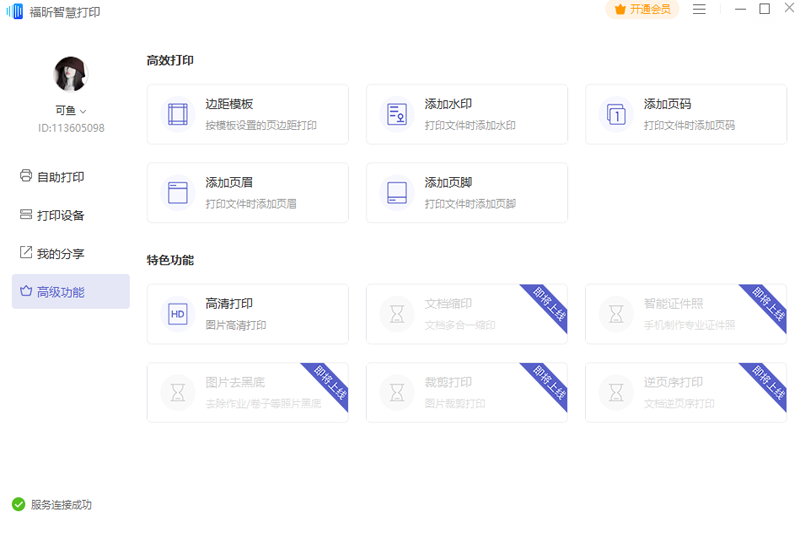
Task: Click the 服务连接成功 status text
Action: click(61, 505)
